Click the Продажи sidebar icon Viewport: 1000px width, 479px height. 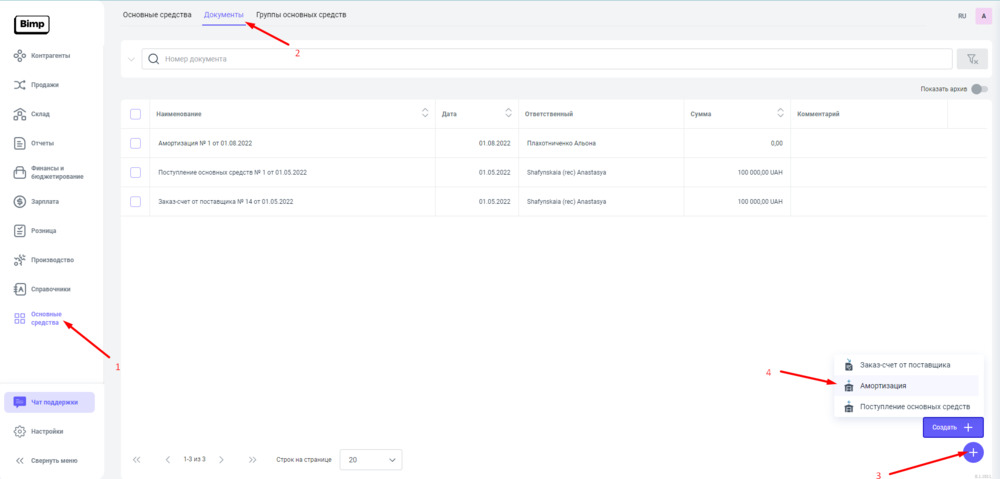[19, 85]
